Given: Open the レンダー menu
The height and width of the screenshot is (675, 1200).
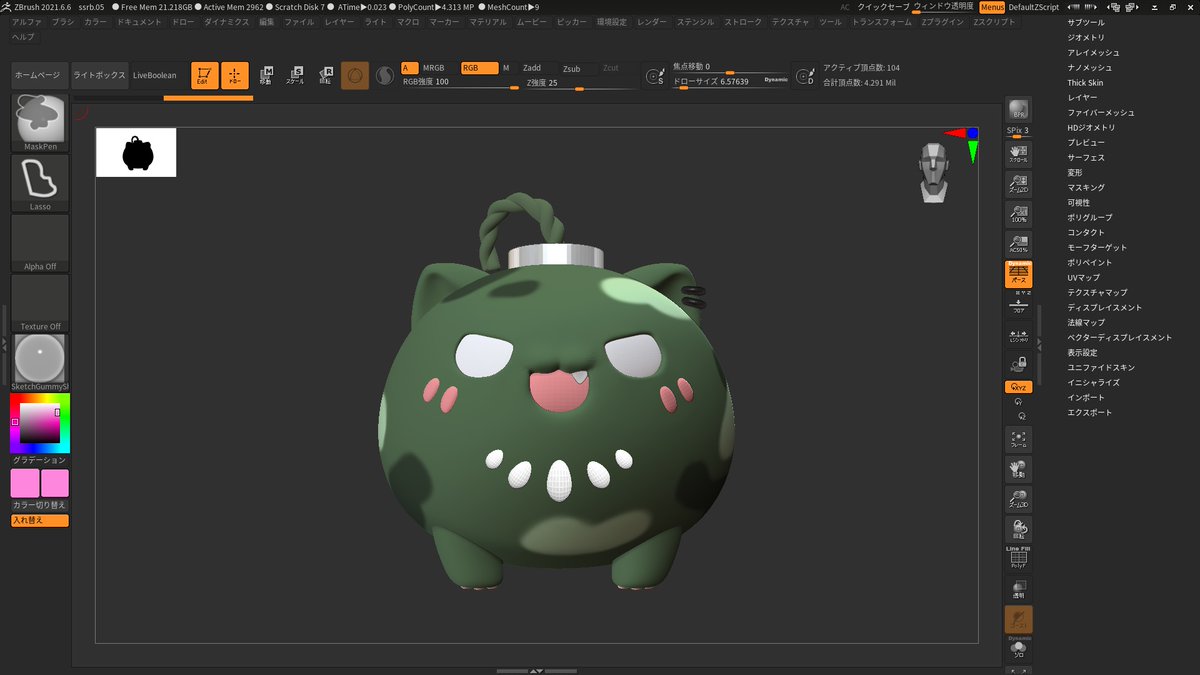Looking at the screenshot, I should tap(651, 21).
